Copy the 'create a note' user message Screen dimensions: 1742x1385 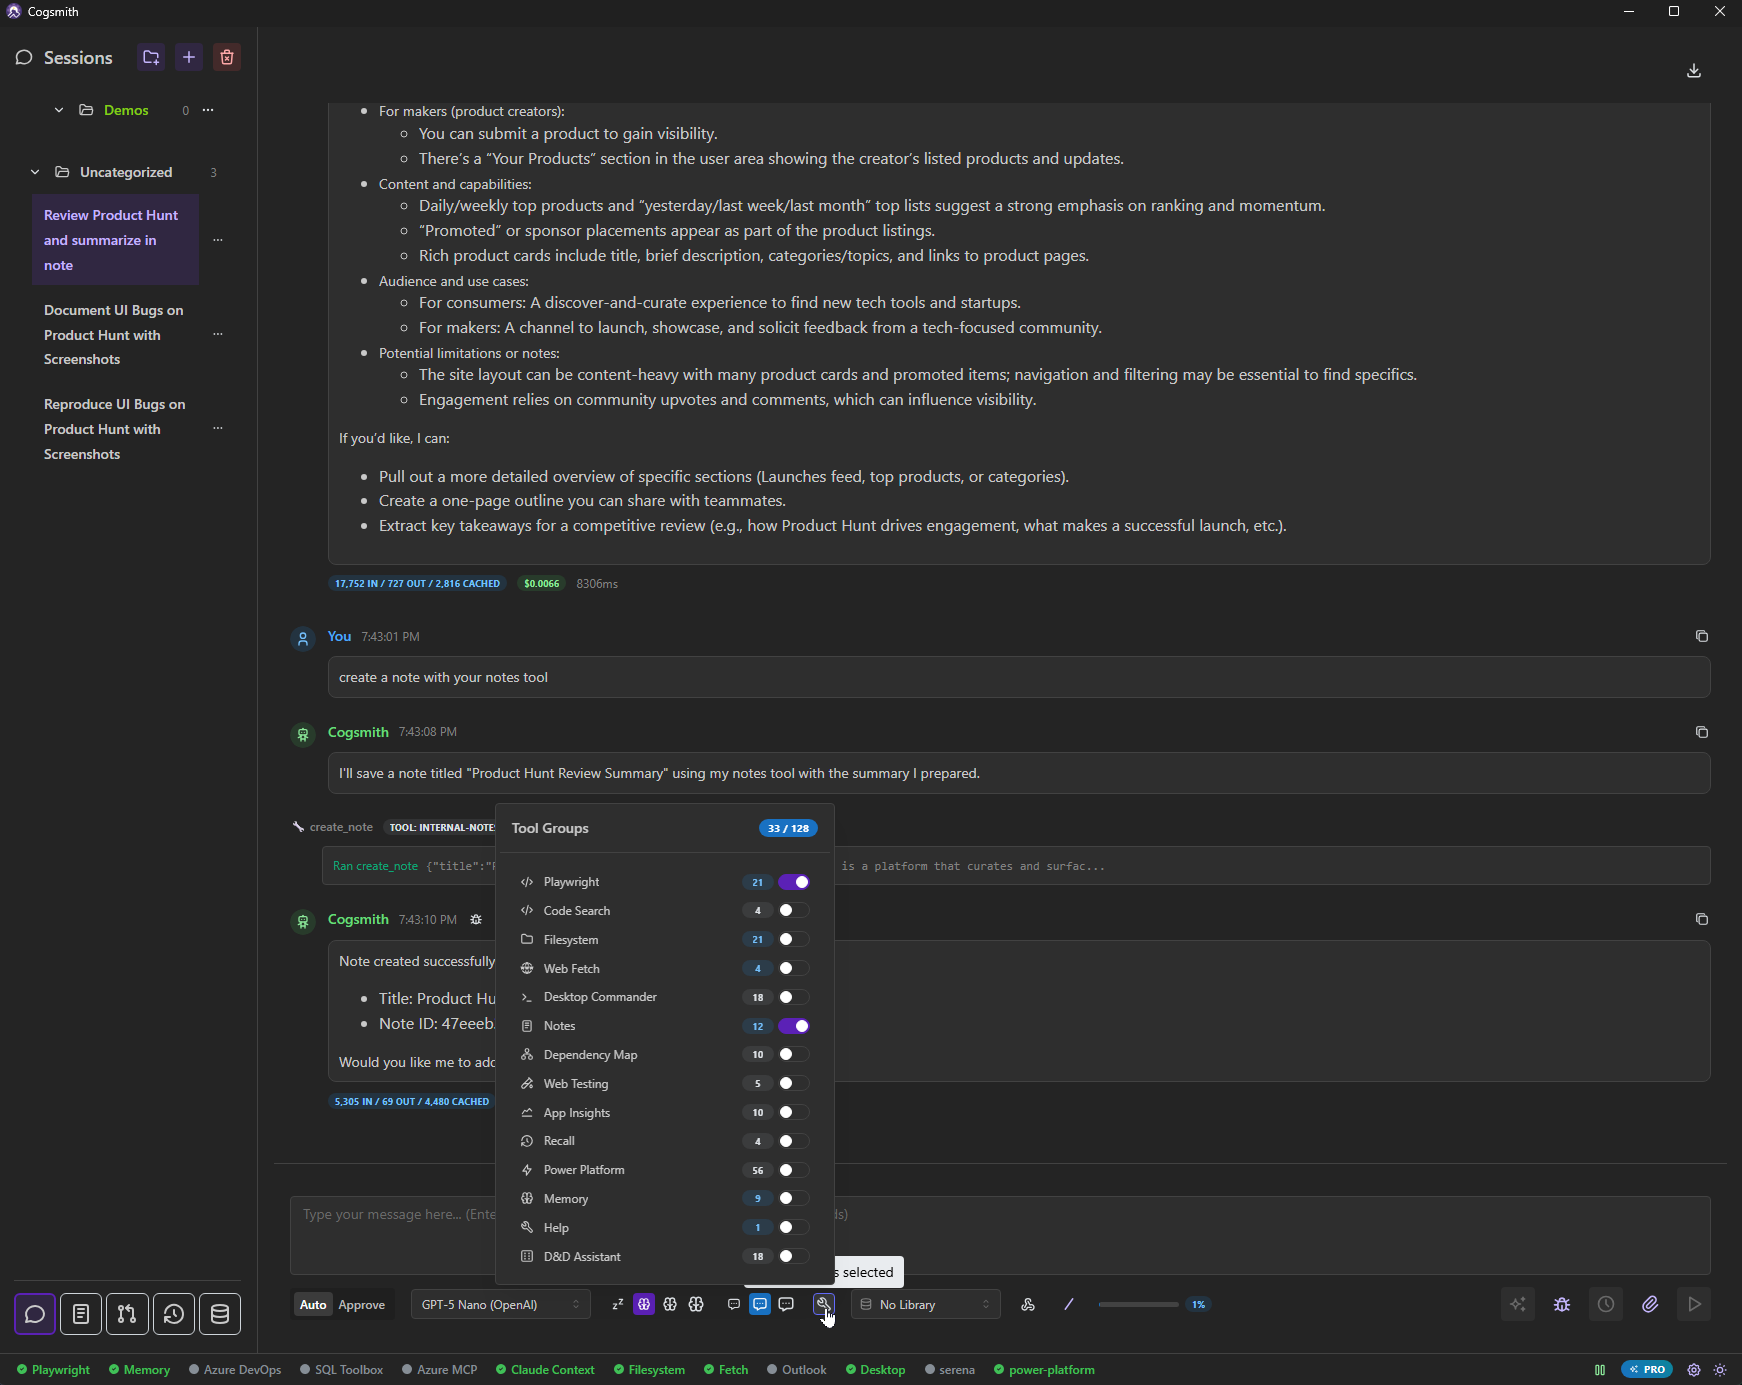pyautogui.click(x=1702, y=636)
